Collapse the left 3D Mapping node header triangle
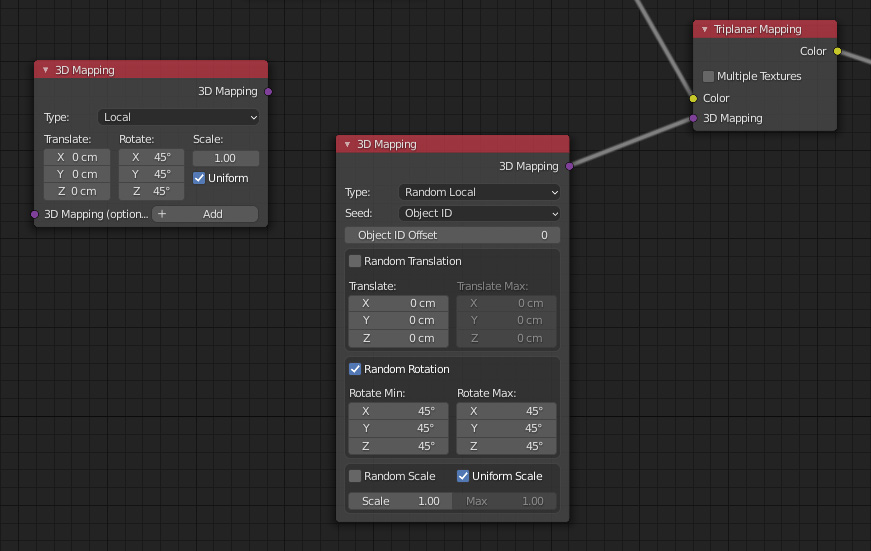 45,70
